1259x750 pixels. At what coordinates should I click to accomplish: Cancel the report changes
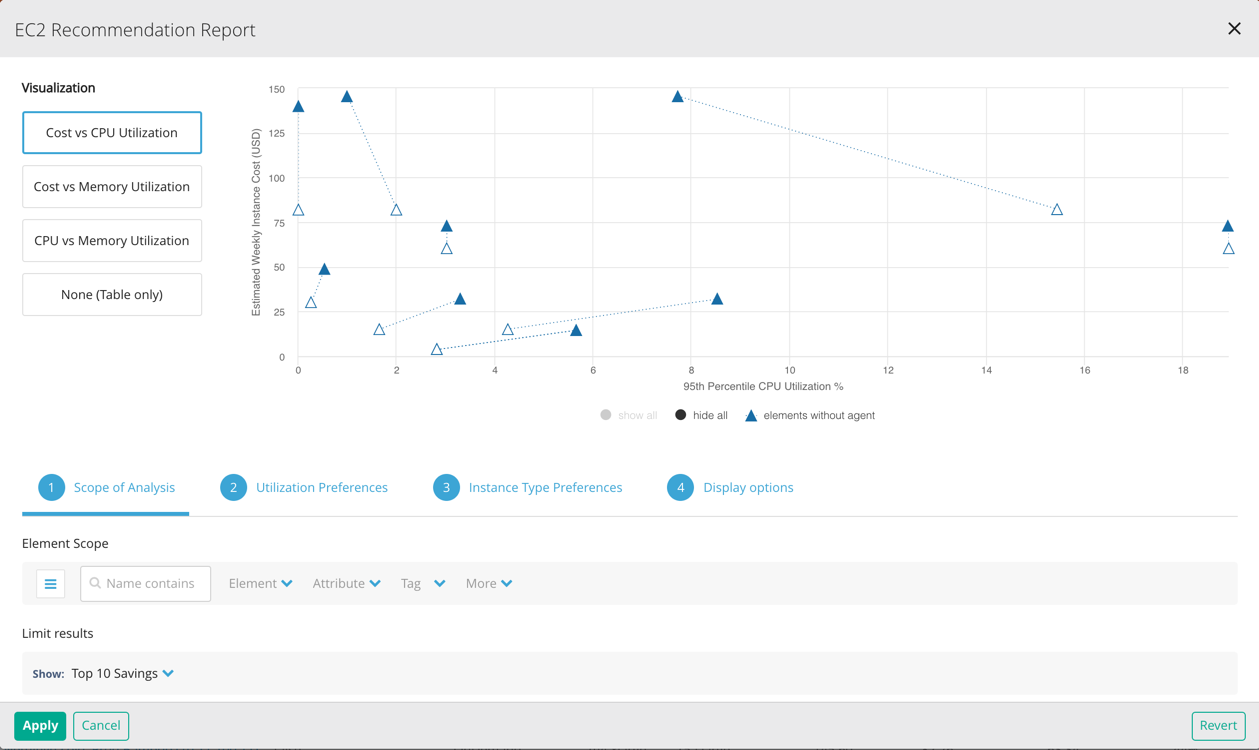[x=101, y=726]
